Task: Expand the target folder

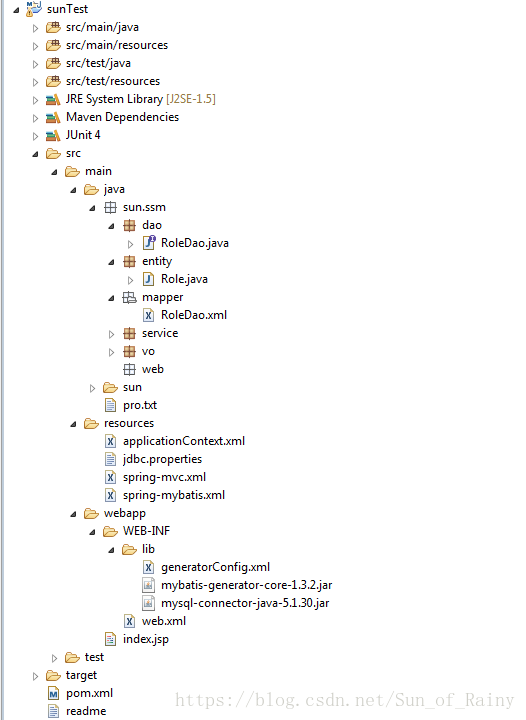Action: pos(35,676)
